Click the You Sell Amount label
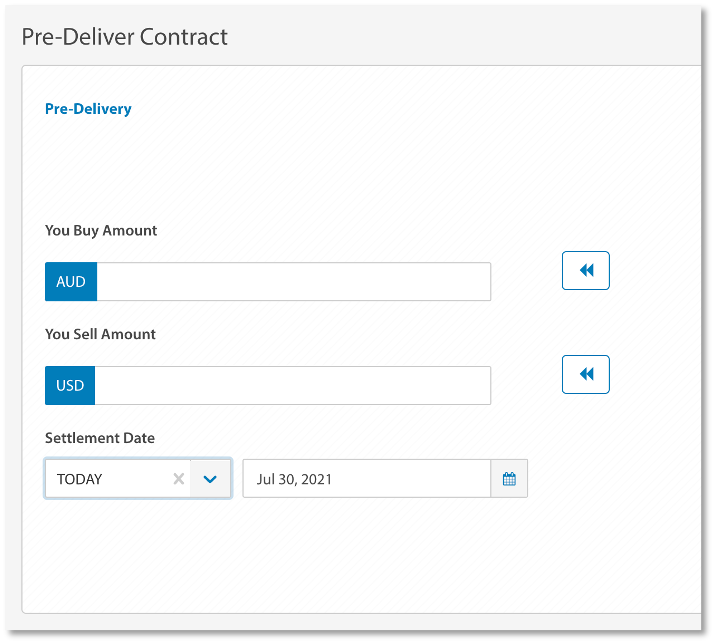 pos(100,334)
